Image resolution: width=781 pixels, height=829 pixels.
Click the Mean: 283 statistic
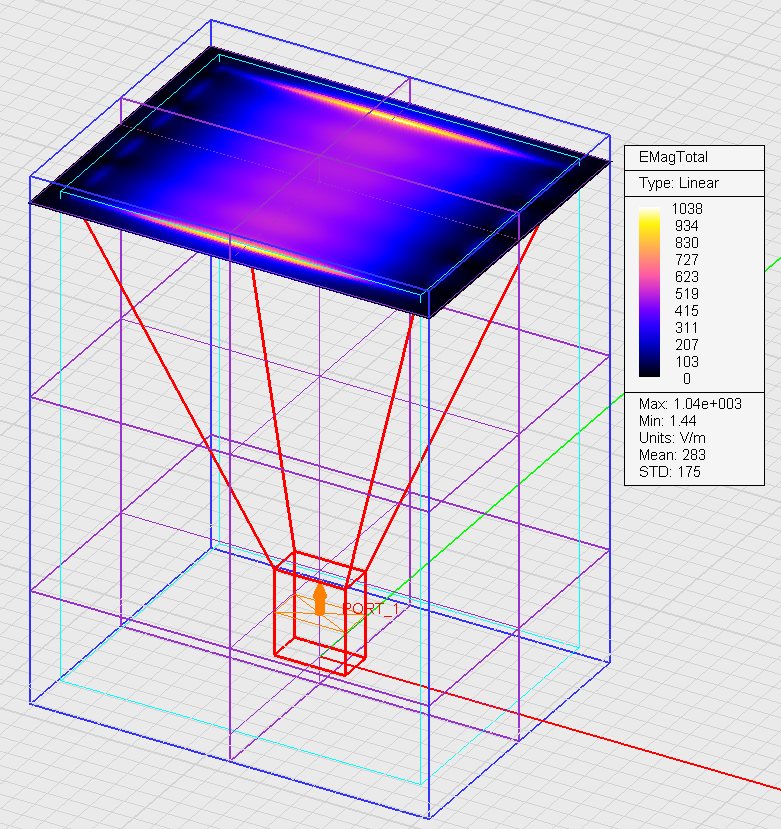[672, 454]
